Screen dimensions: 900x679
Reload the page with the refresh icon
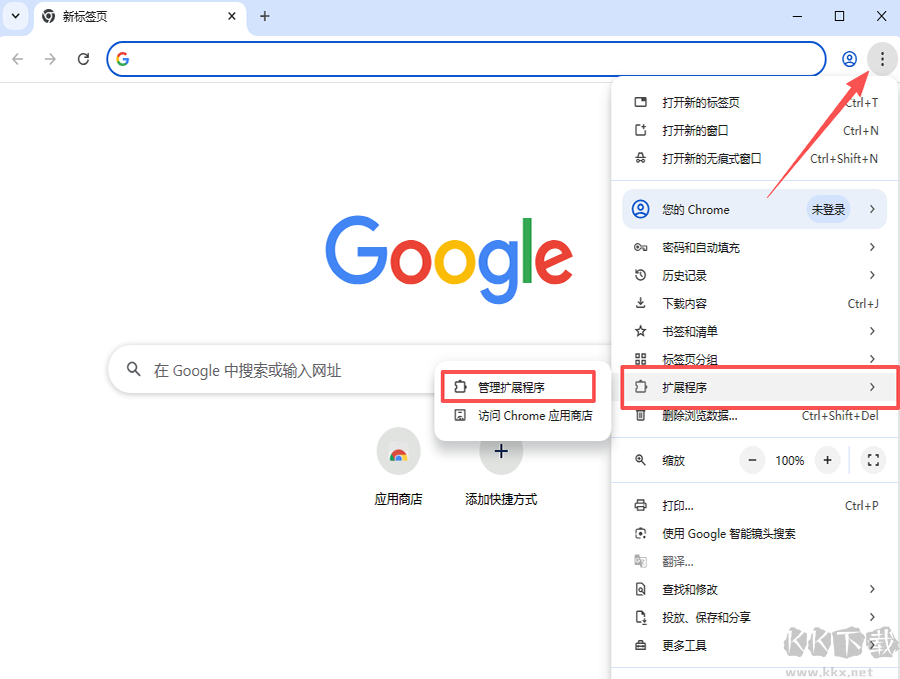83,59
